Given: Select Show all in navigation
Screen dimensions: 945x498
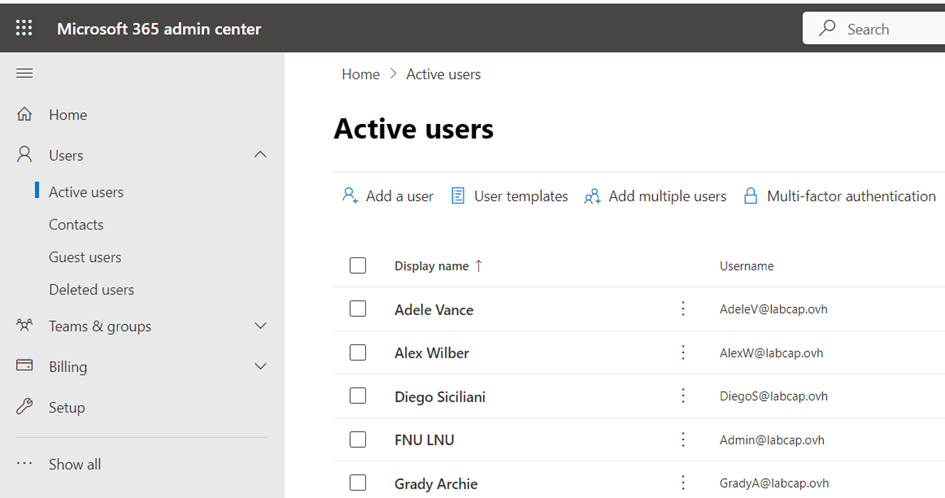Looking at the screenshot, I should coord(75,464).
